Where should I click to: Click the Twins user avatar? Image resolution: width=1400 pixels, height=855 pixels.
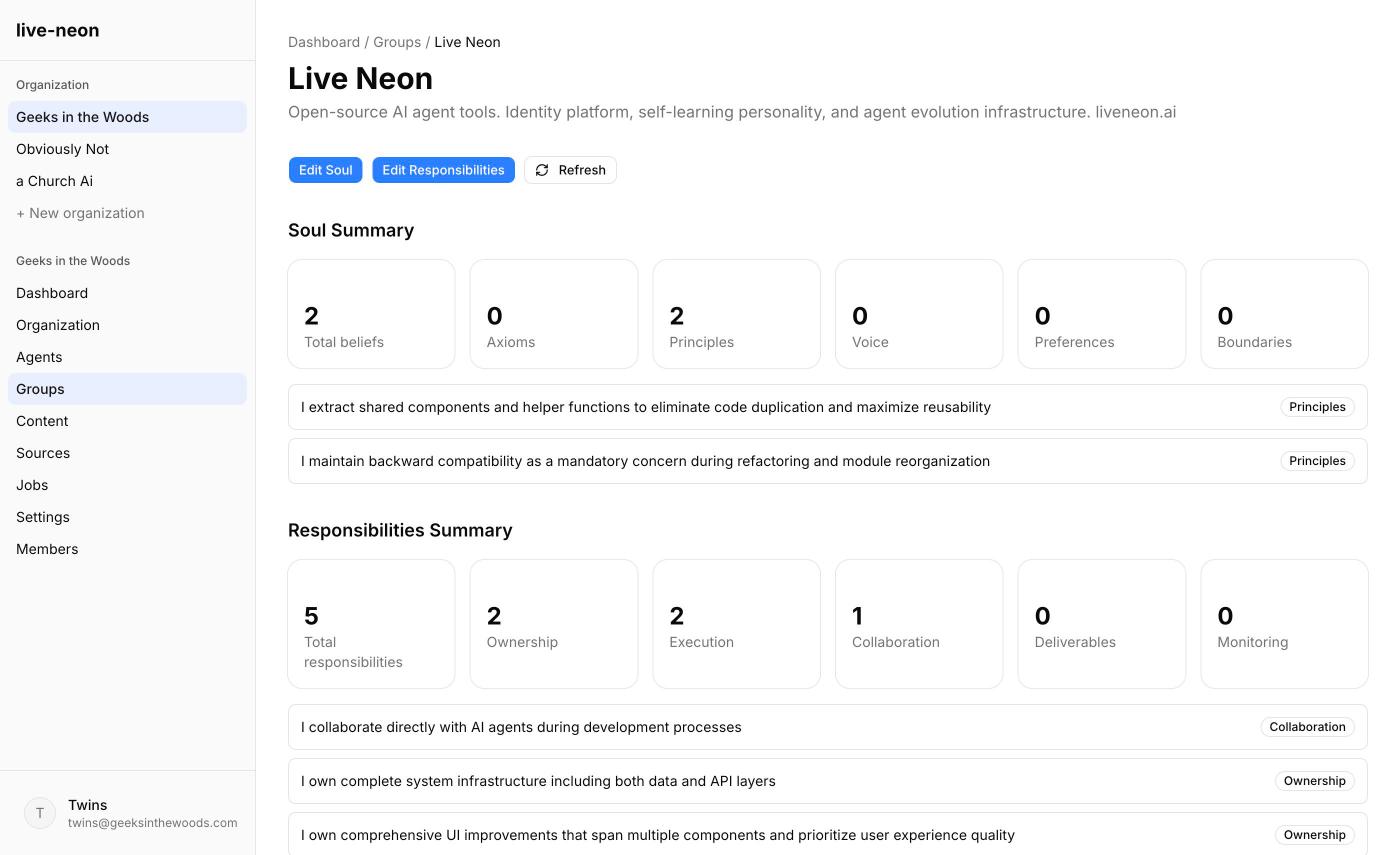click(x=40, y=813)
